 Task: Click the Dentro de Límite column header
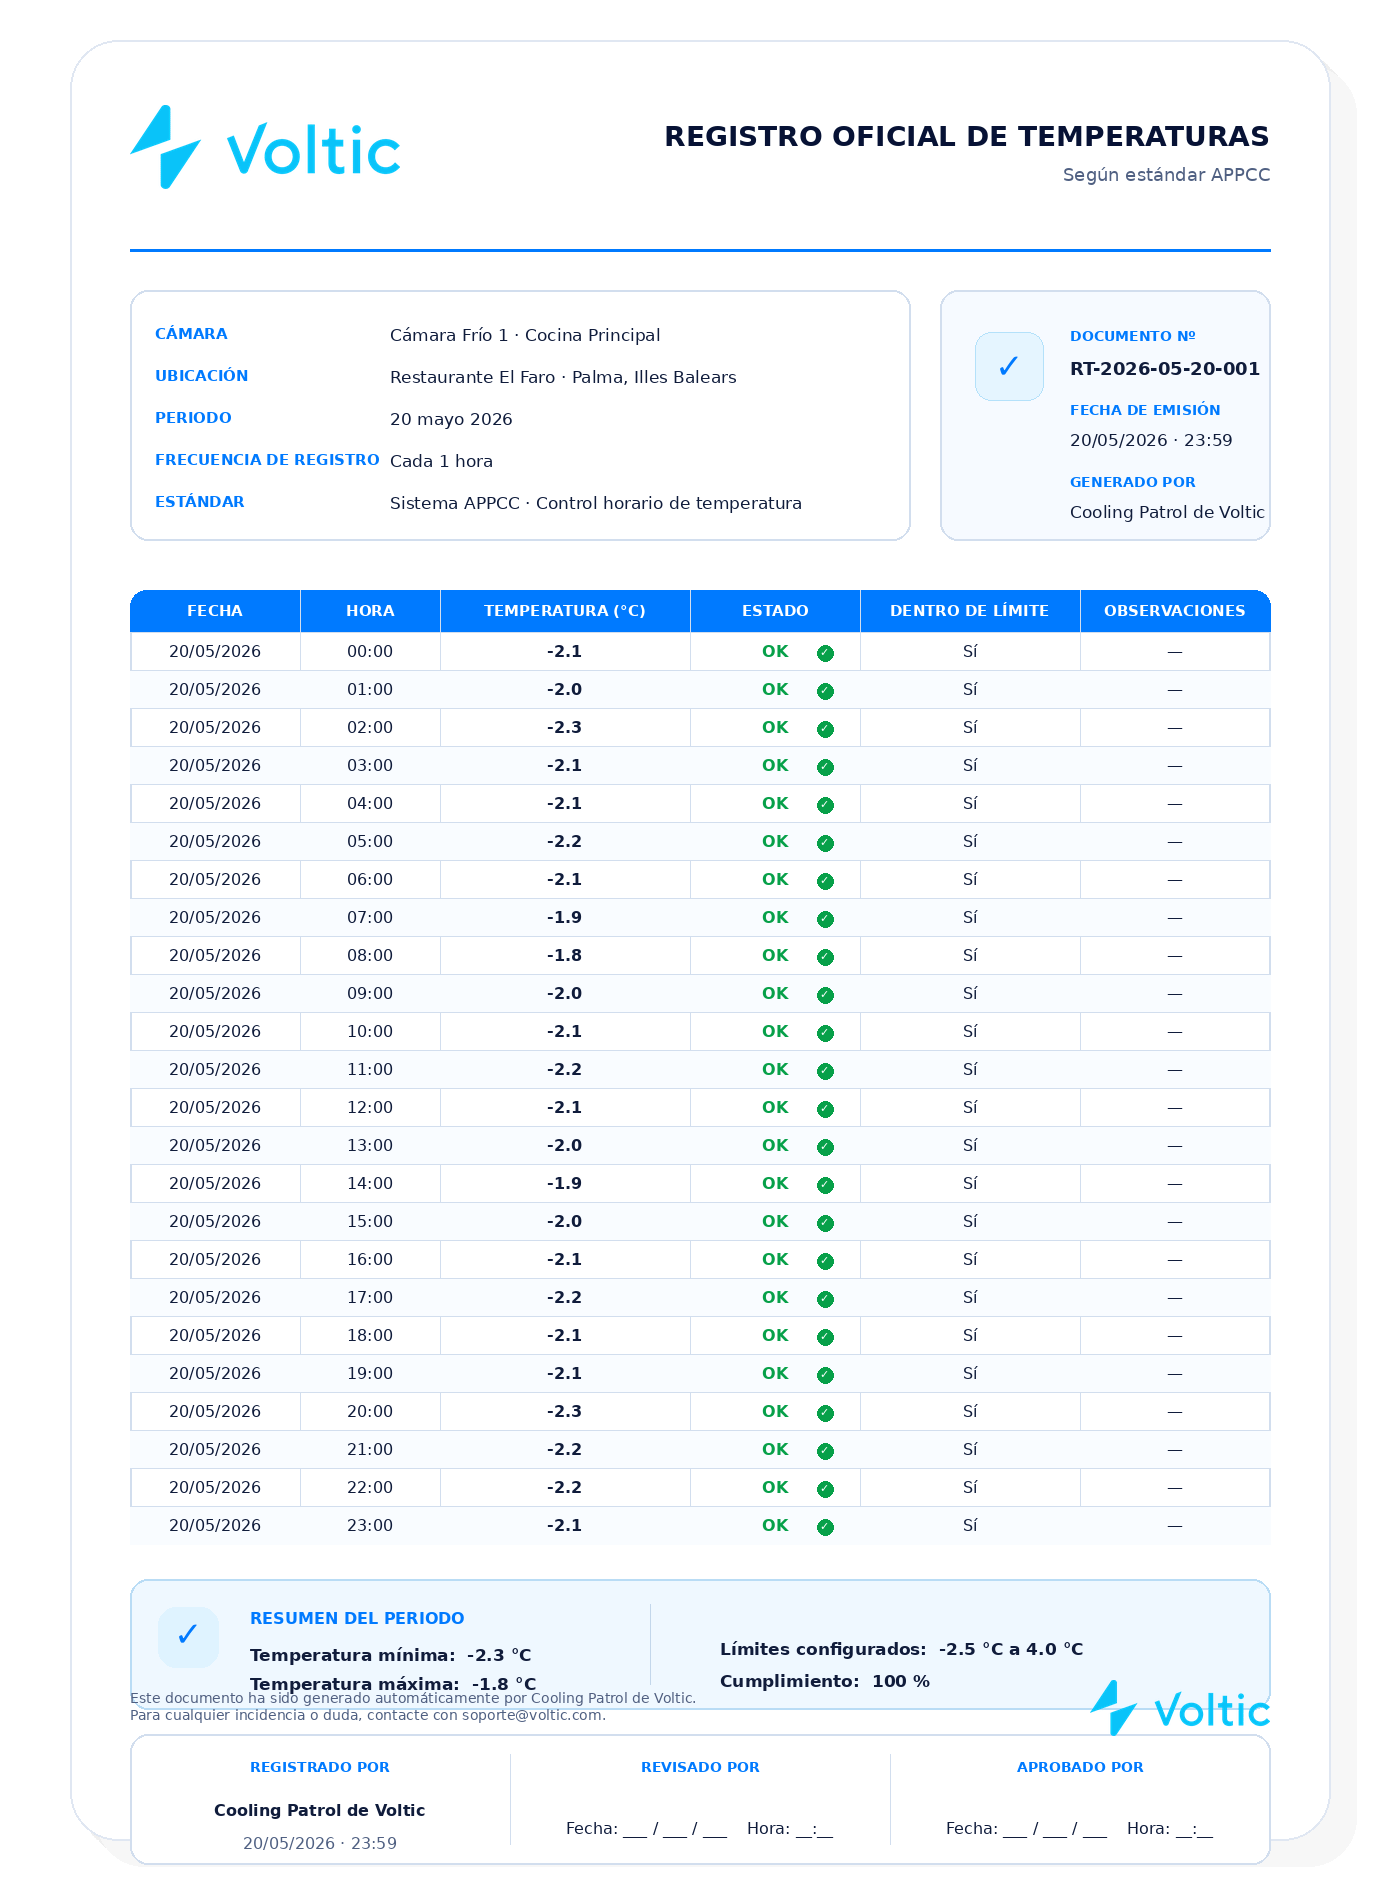click(x=970, y=611)
